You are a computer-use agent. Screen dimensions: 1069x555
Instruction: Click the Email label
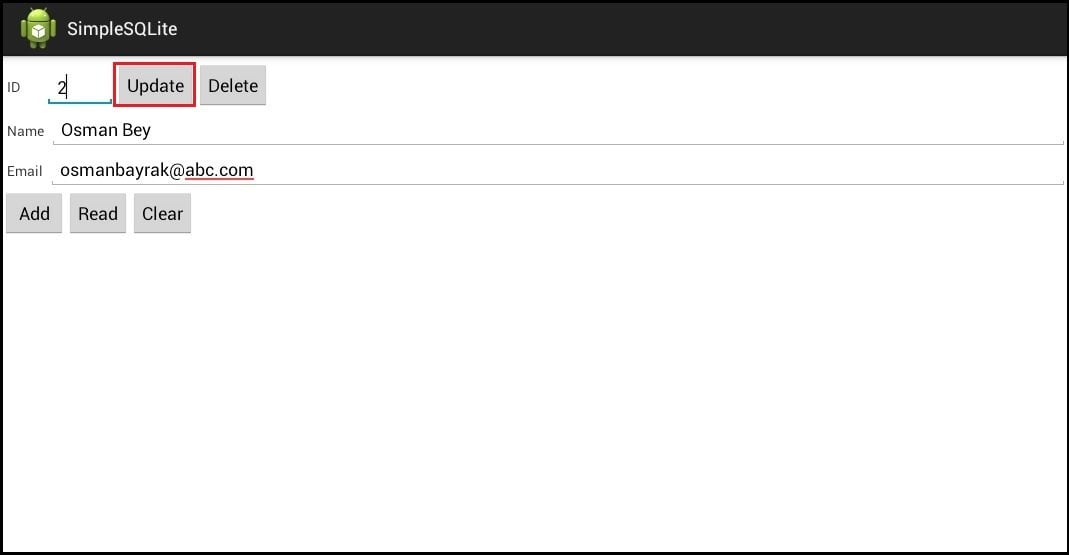25,171
